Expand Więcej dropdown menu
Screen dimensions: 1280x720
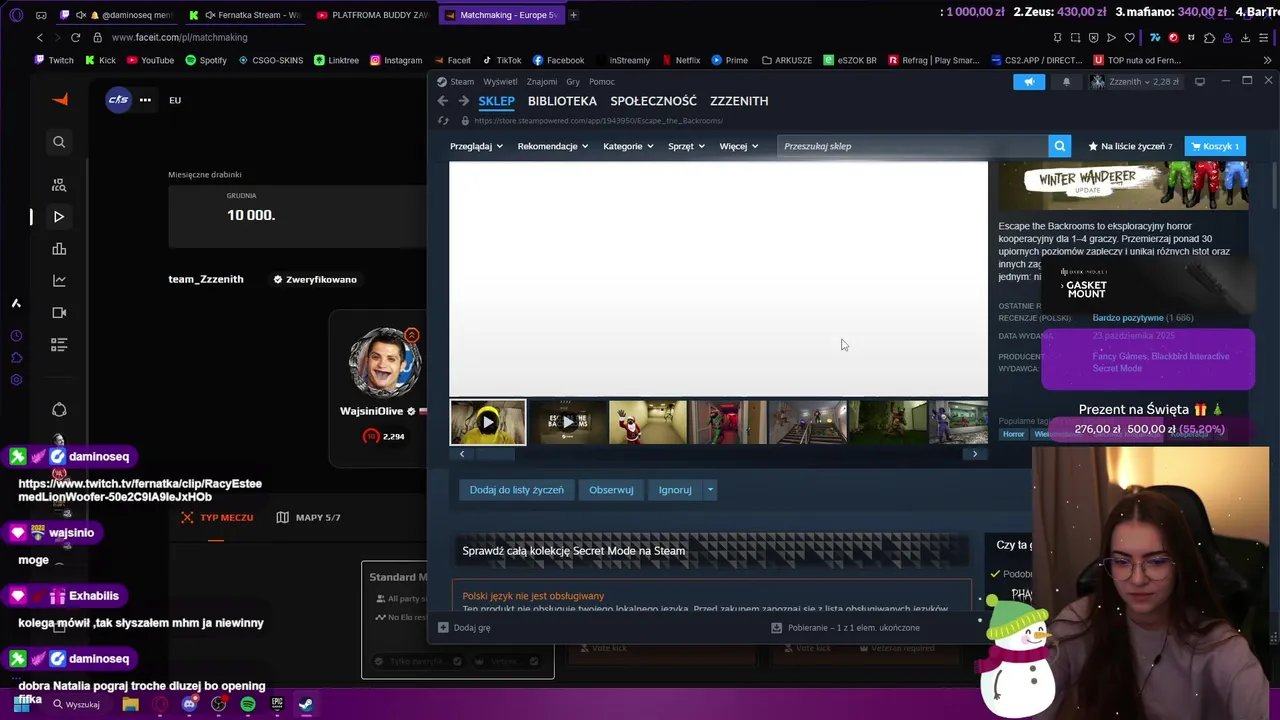click(x=739, y=146)
